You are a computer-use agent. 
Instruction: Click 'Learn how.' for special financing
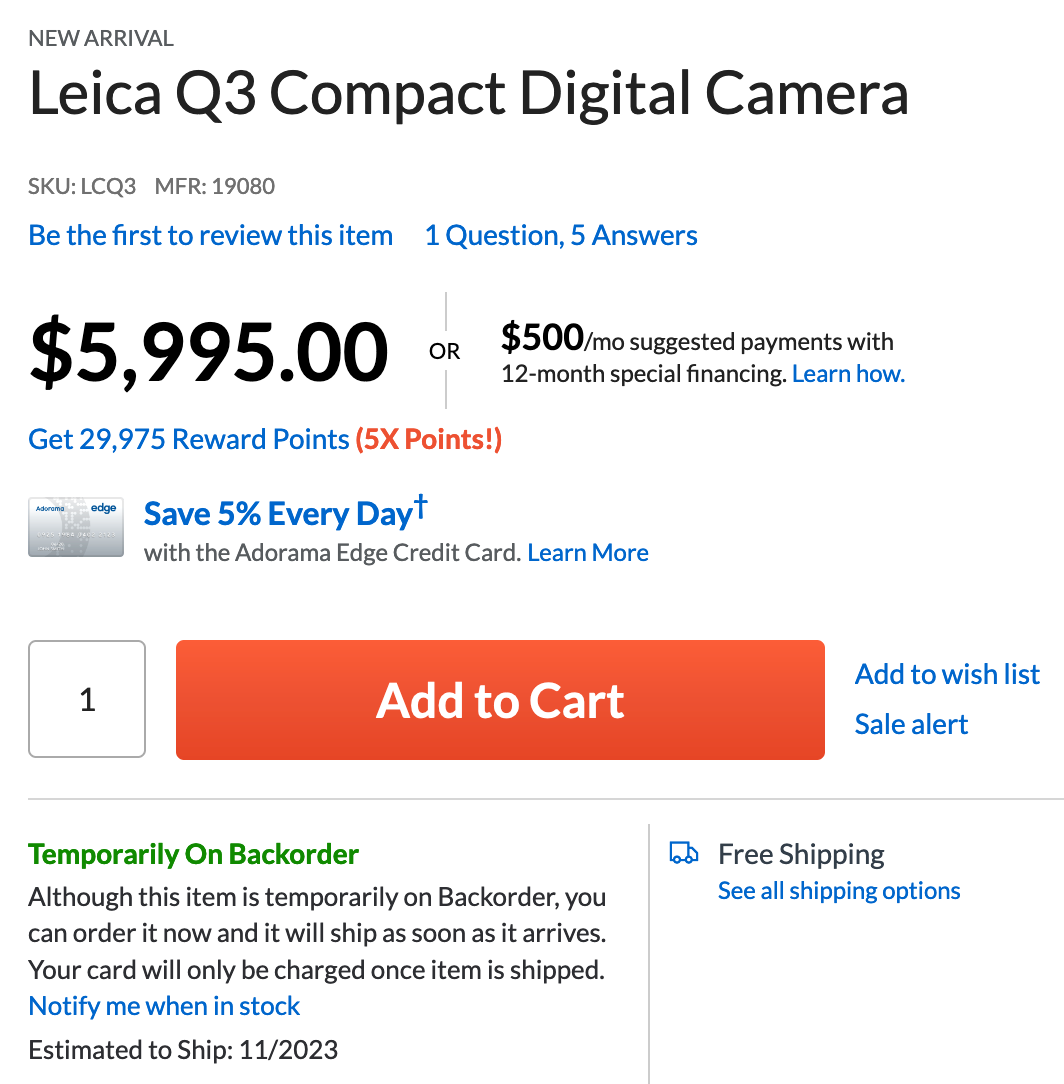(848, 374)
